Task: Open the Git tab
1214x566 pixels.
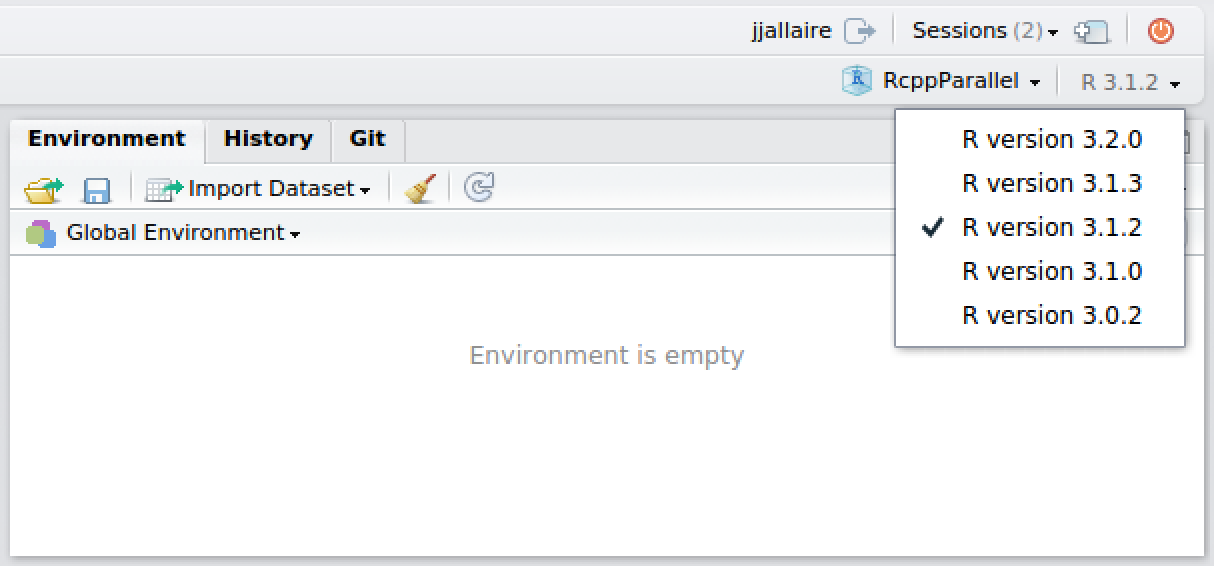Action: pyautogui.click(x=367, y=139)
